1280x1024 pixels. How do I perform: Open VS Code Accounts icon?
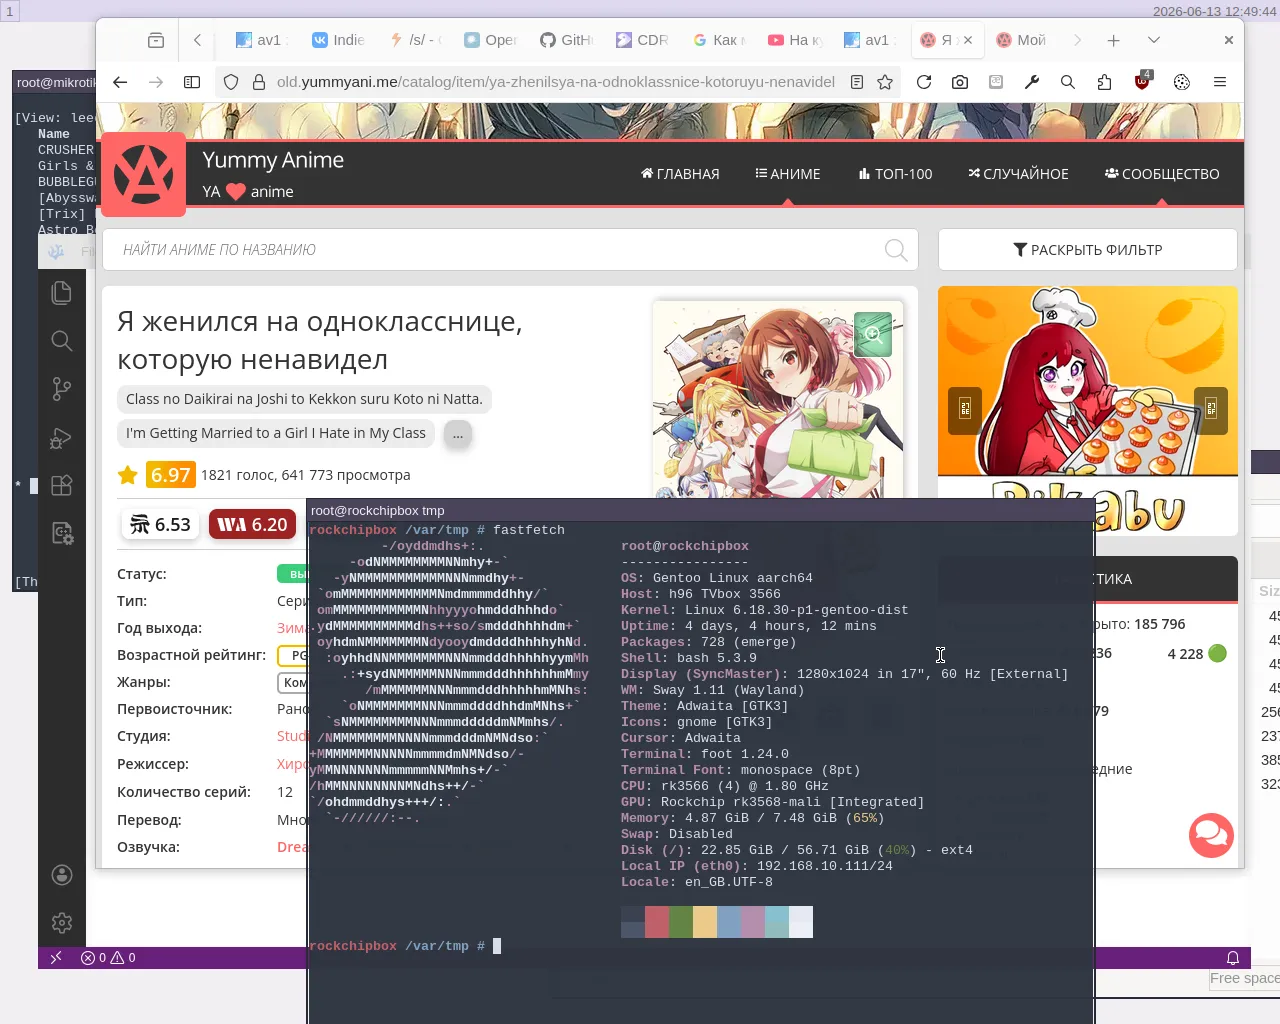tap(62, 875)
